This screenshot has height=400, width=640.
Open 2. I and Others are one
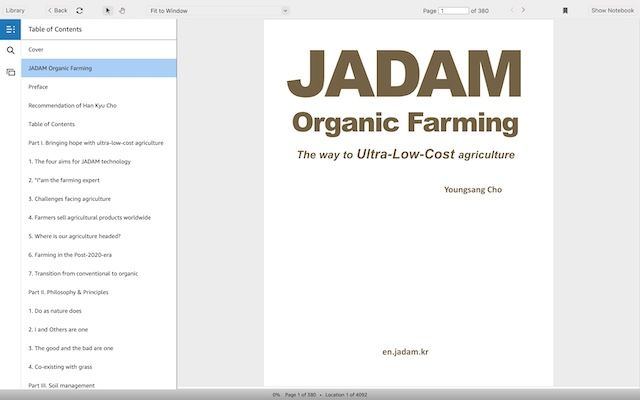pyautogui.click(x=99, y=329)
